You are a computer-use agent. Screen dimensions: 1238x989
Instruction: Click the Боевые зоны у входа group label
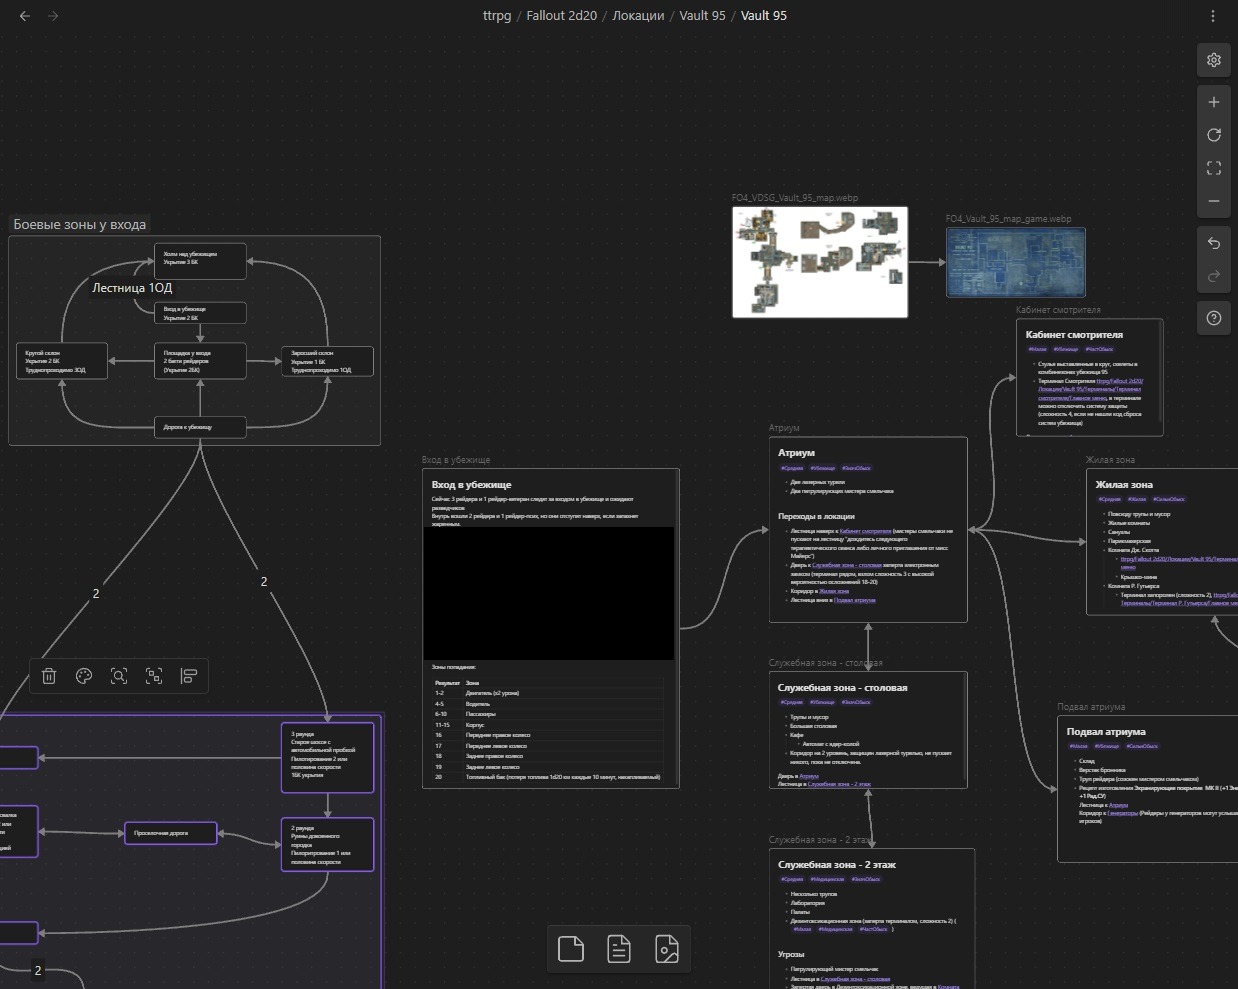point(80,224)
